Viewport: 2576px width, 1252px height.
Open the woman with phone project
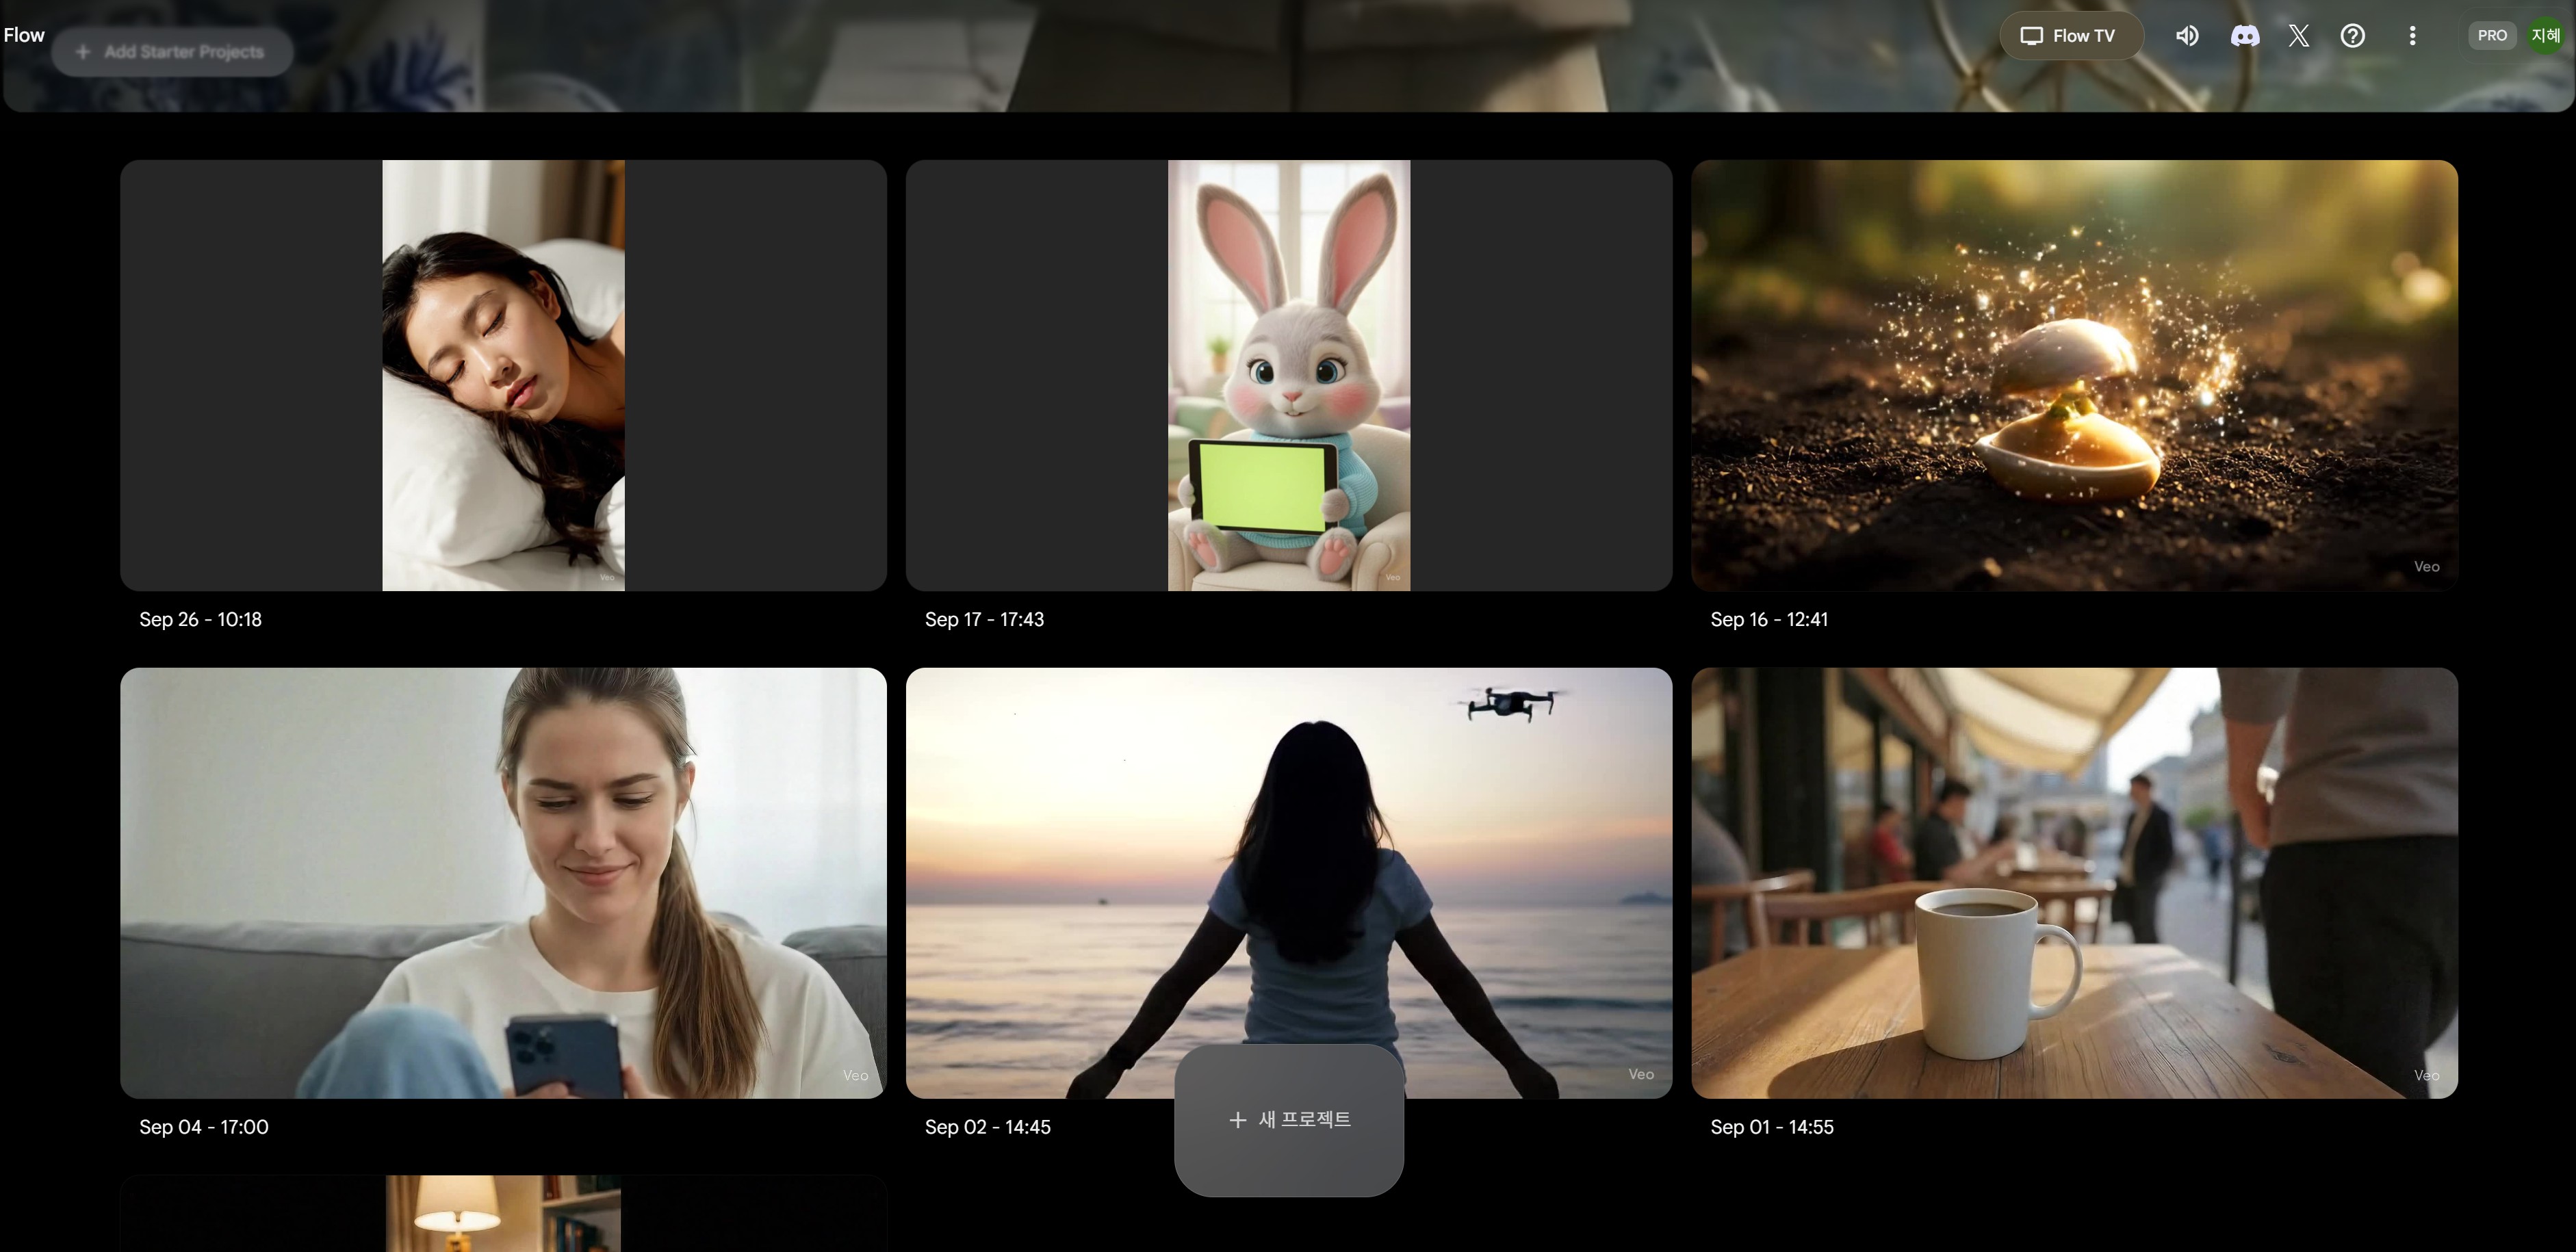click(503, 882)
